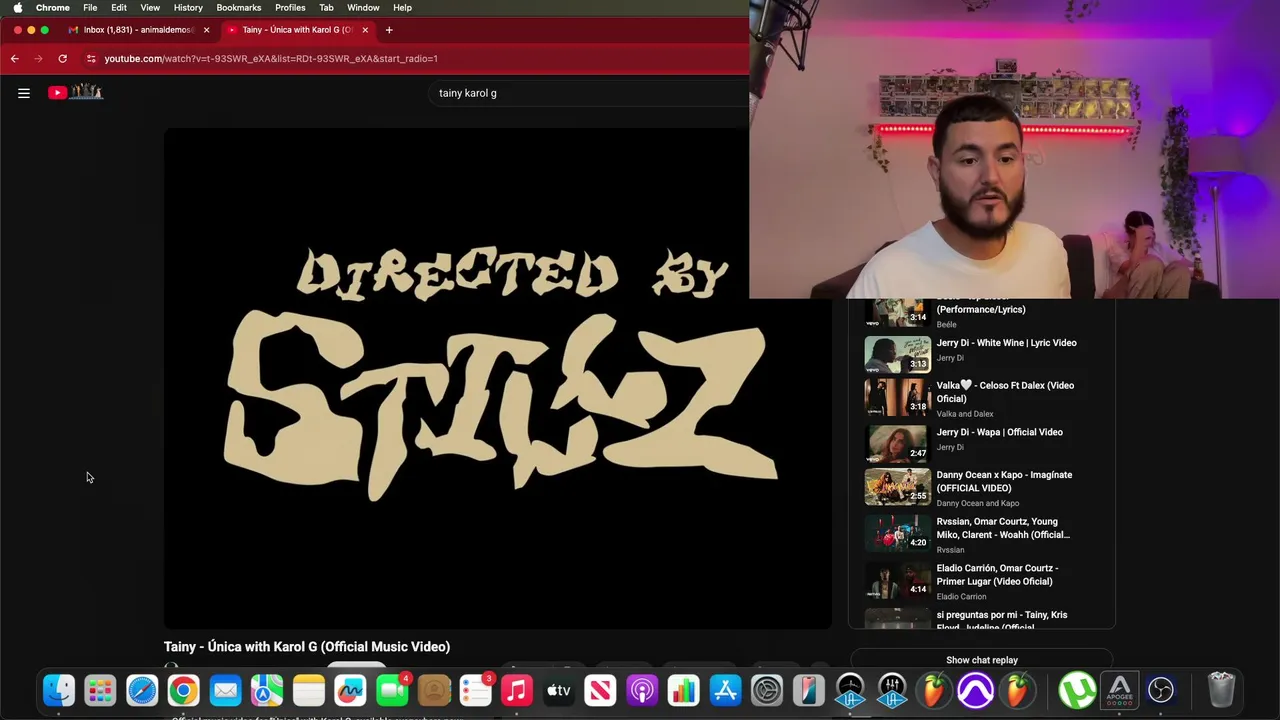1280x720 pixels.
Task: Open Contacts from the dock
Action: 434,690
